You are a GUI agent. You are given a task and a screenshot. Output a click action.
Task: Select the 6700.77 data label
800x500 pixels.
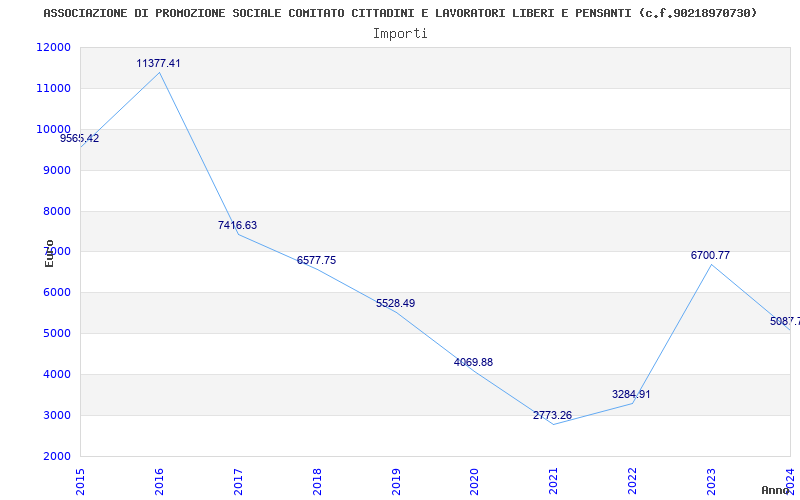point(710,255)
